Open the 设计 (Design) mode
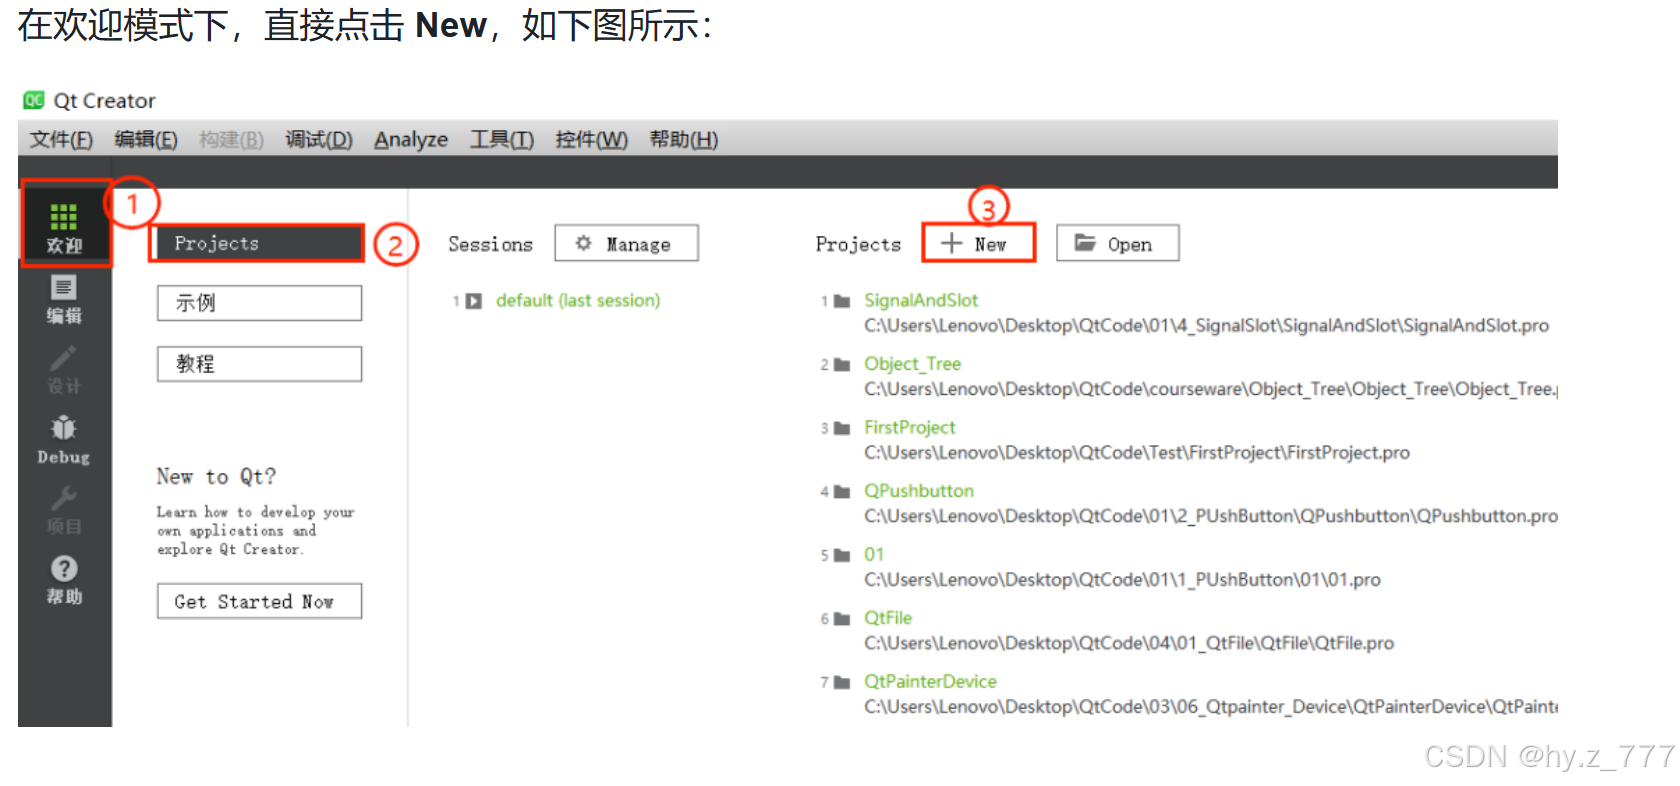Screen dimensions: 1680x786 click(x=64, y=370)
